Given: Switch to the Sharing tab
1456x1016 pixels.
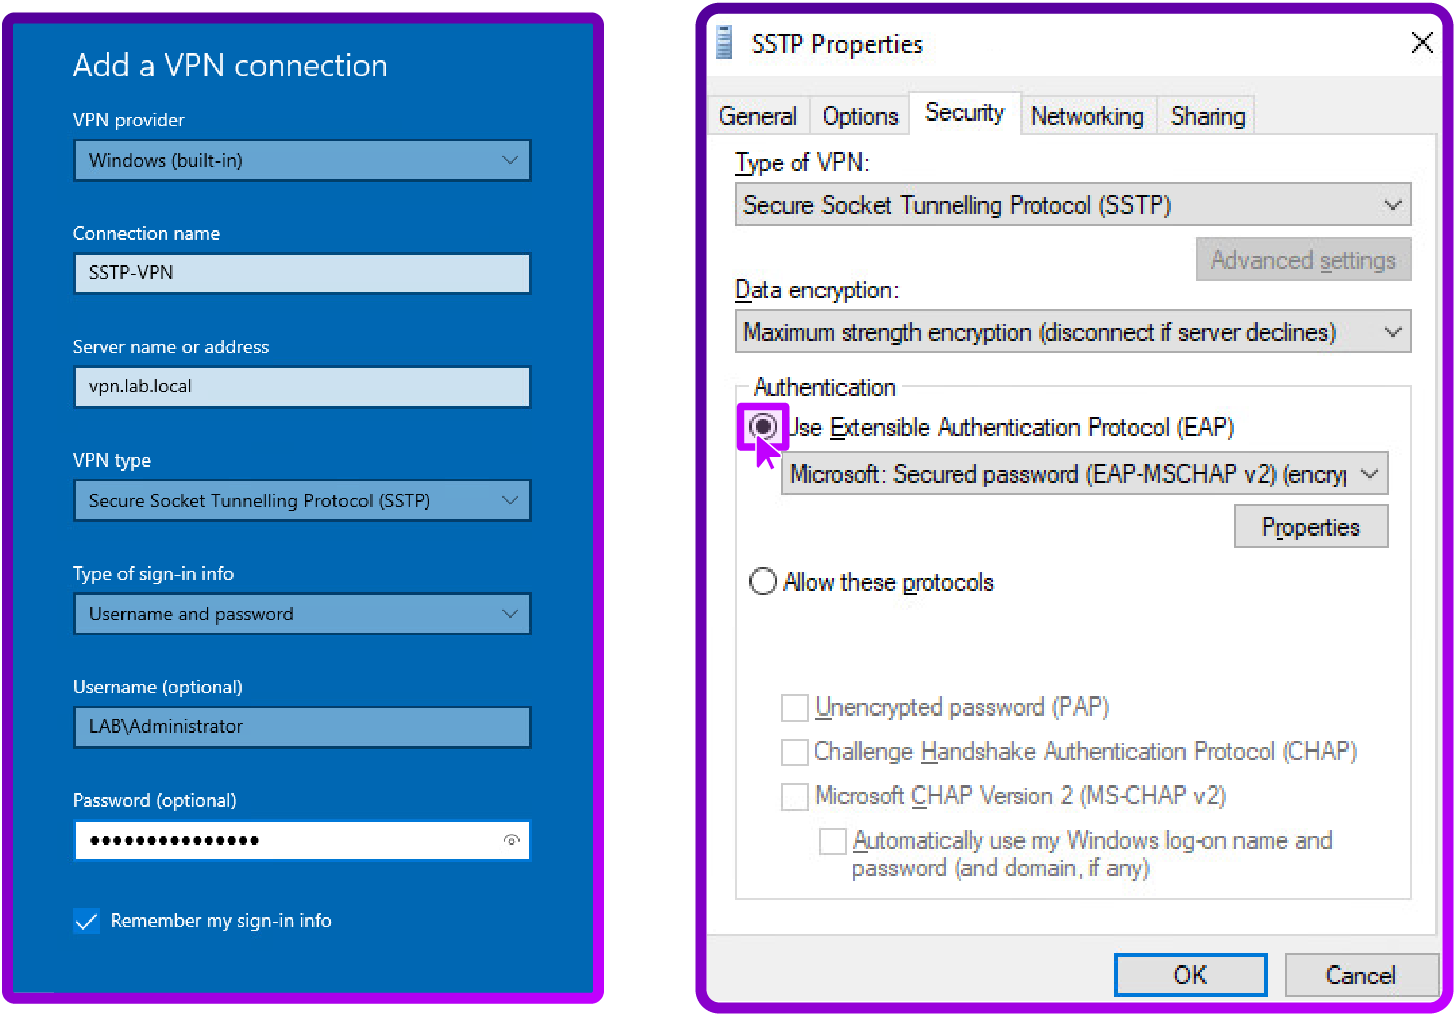Looking at the screenshot, I should 1206,115.
